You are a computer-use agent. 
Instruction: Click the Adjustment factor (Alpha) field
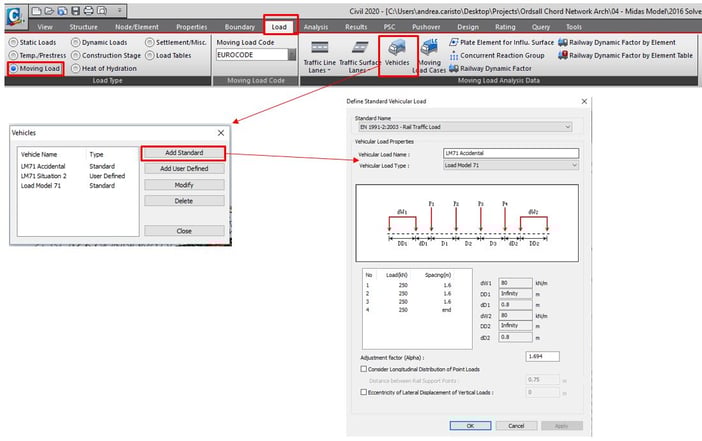542,356
